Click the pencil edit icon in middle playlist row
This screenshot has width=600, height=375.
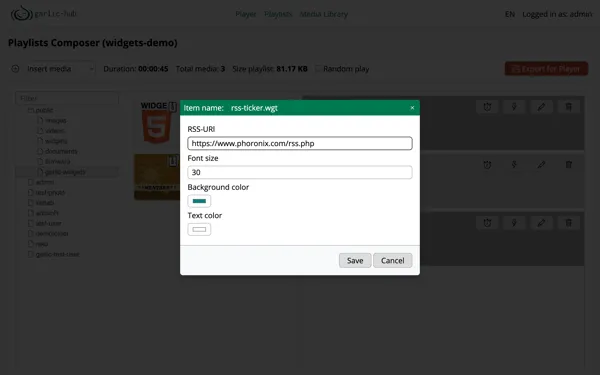[541, 165]
